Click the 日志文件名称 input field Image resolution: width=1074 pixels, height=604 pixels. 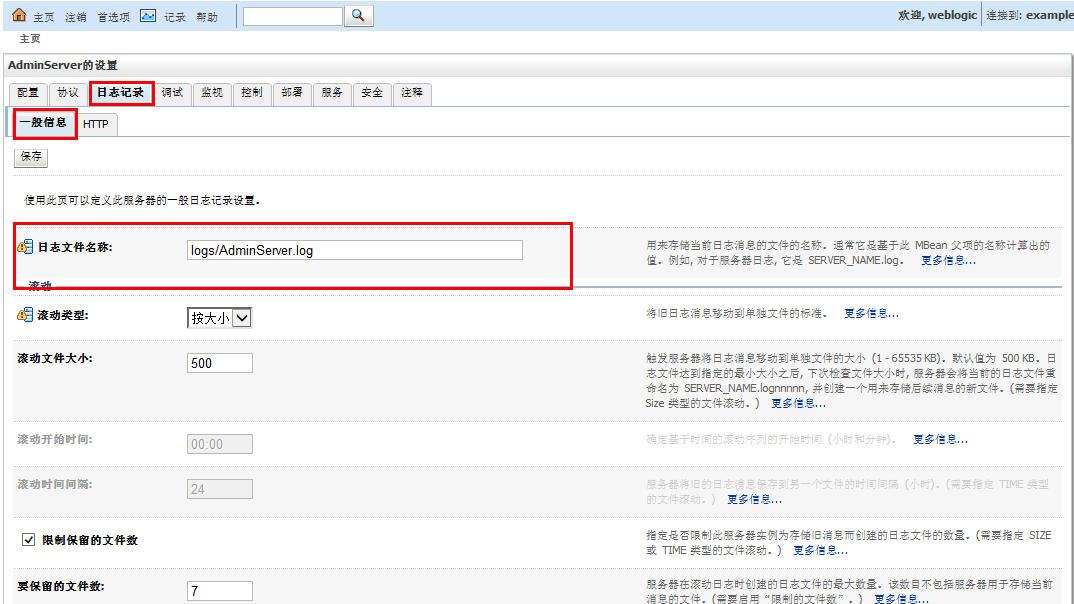pos(355,250)
